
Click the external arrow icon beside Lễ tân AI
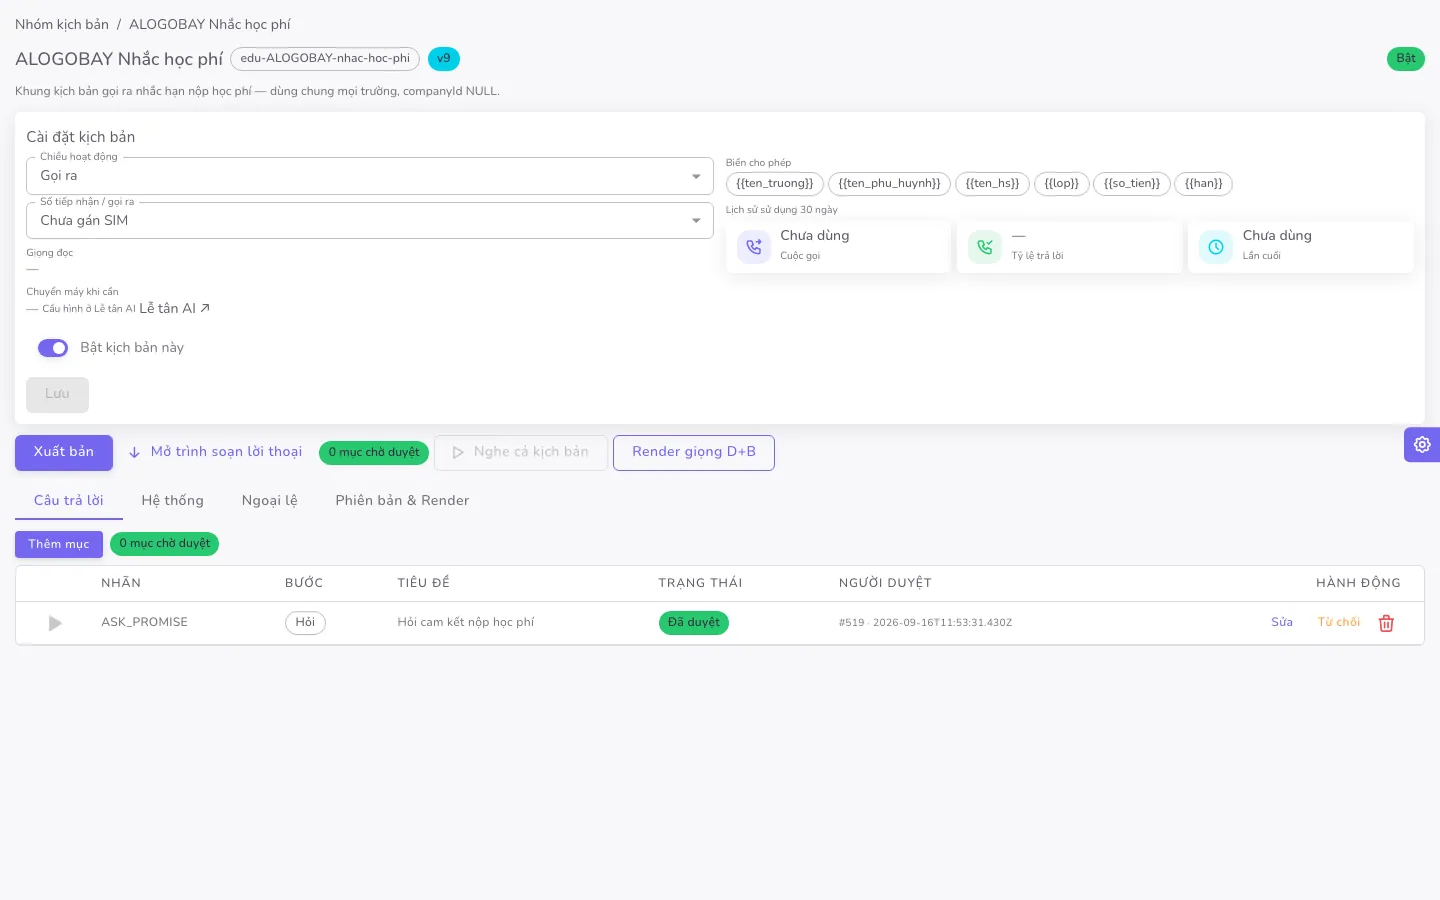(x=205, y=308)
